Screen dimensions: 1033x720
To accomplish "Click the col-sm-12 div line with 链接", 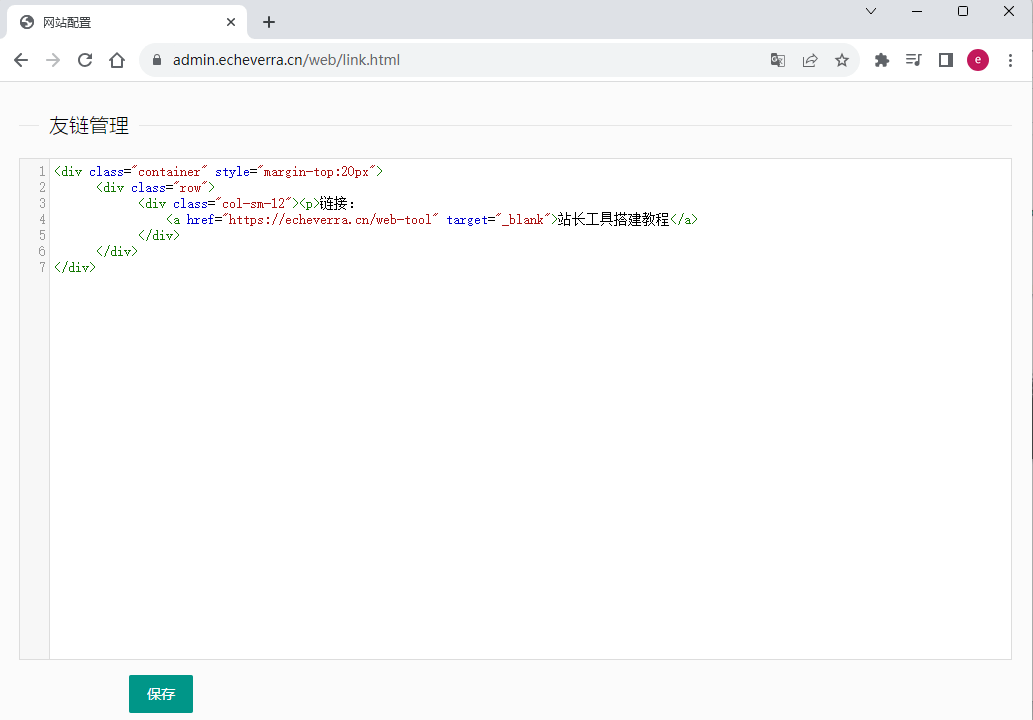I will point(247,204).
